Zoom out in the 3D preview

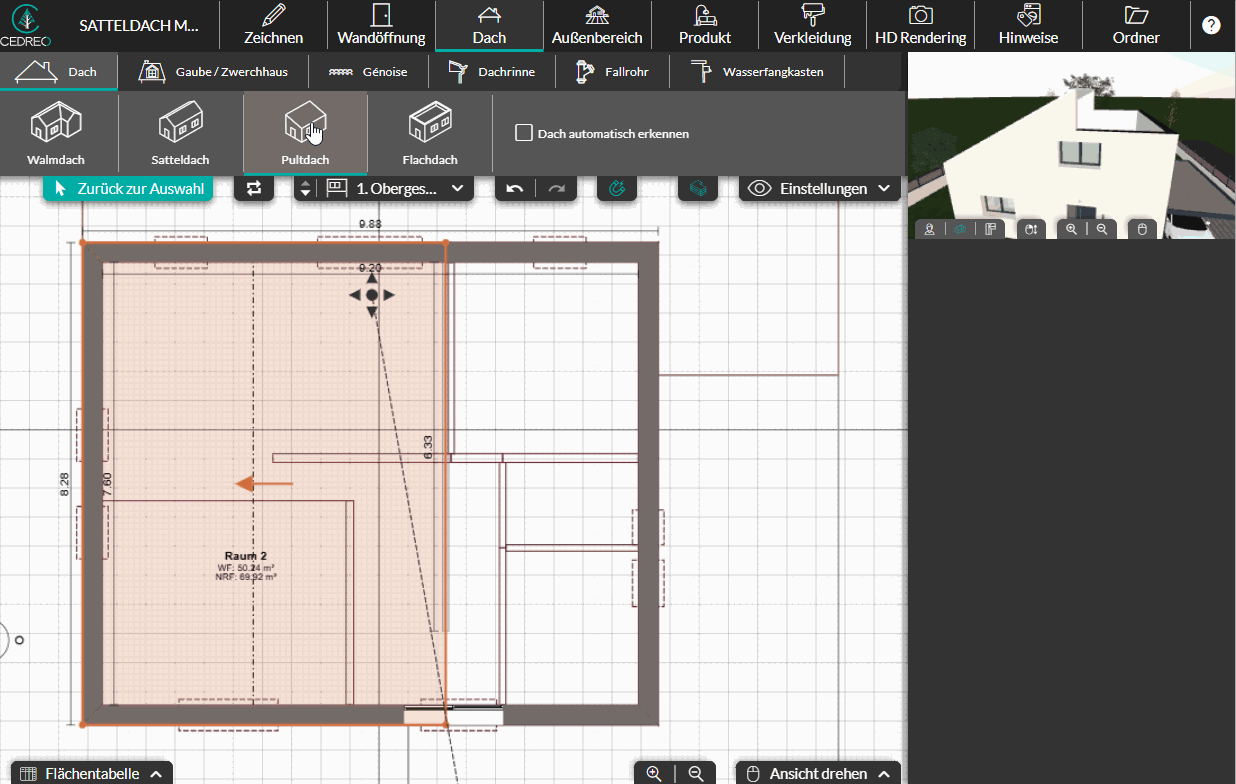click(x=1102, y=229)
